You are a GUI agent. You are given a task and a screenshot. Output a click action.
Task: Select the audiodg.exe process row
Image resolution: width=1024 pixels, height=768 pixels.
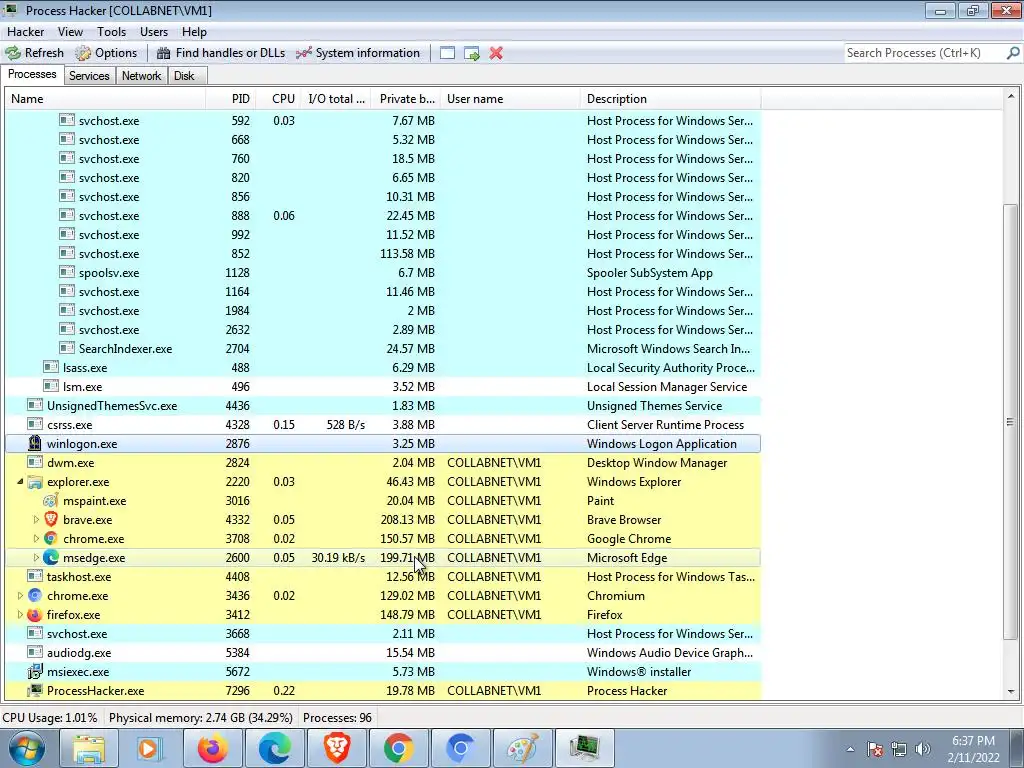point(383,652)
